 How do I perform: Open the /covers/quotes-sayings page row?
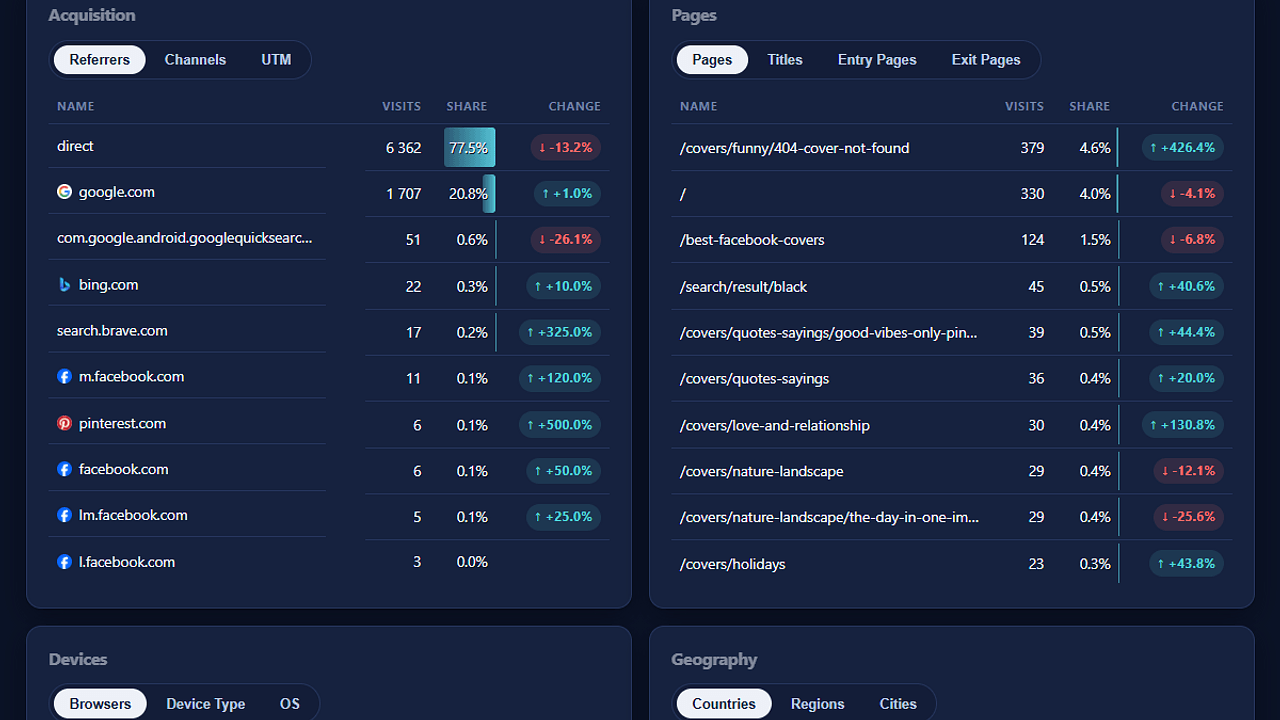[x=952, y=379]
